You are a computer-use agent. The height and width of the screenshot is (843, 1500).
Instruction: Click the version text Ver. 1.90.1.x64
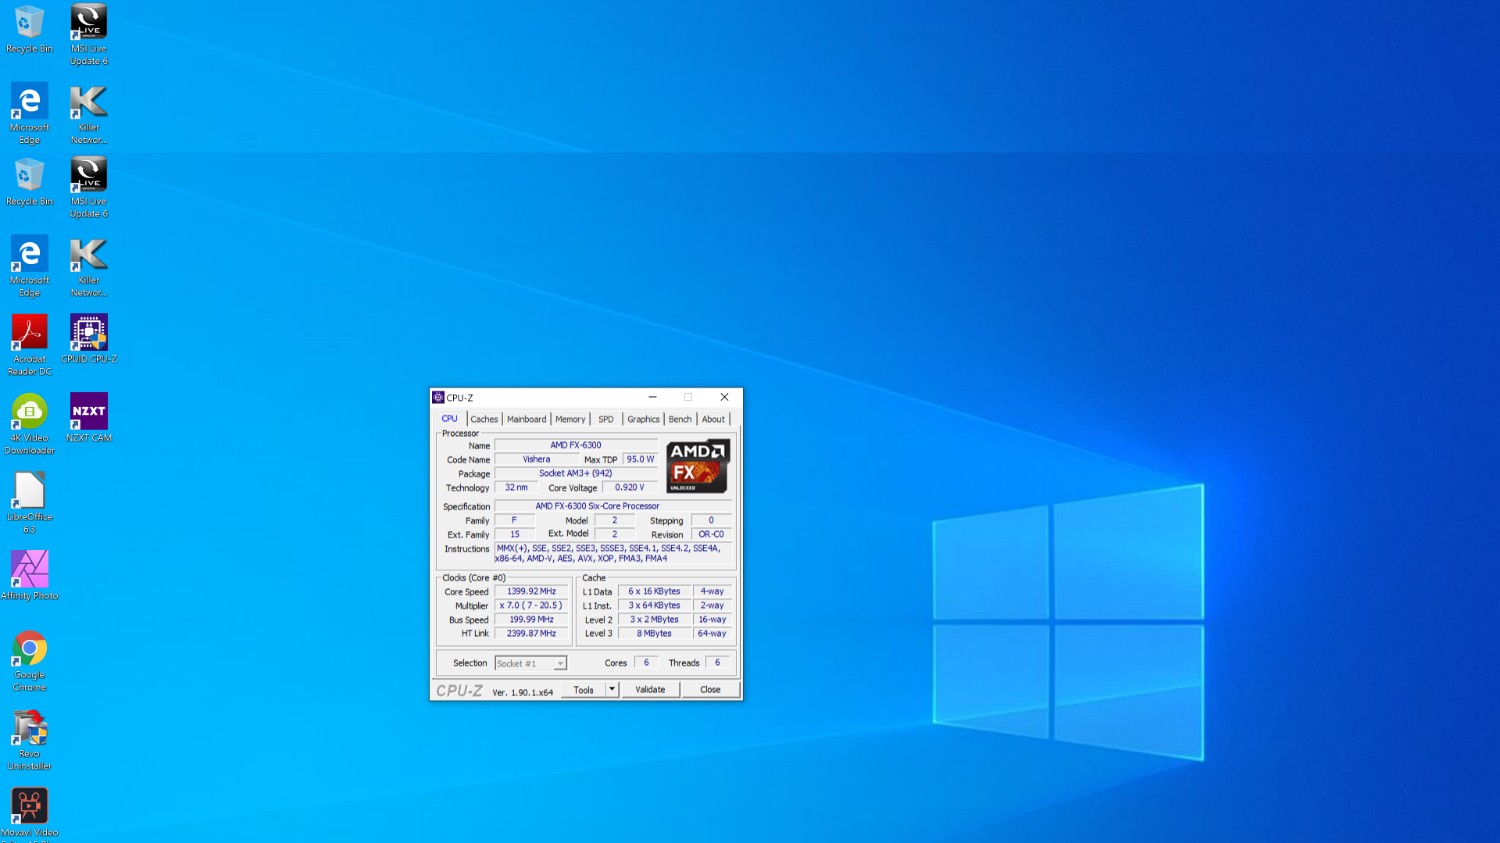[522, 692]
